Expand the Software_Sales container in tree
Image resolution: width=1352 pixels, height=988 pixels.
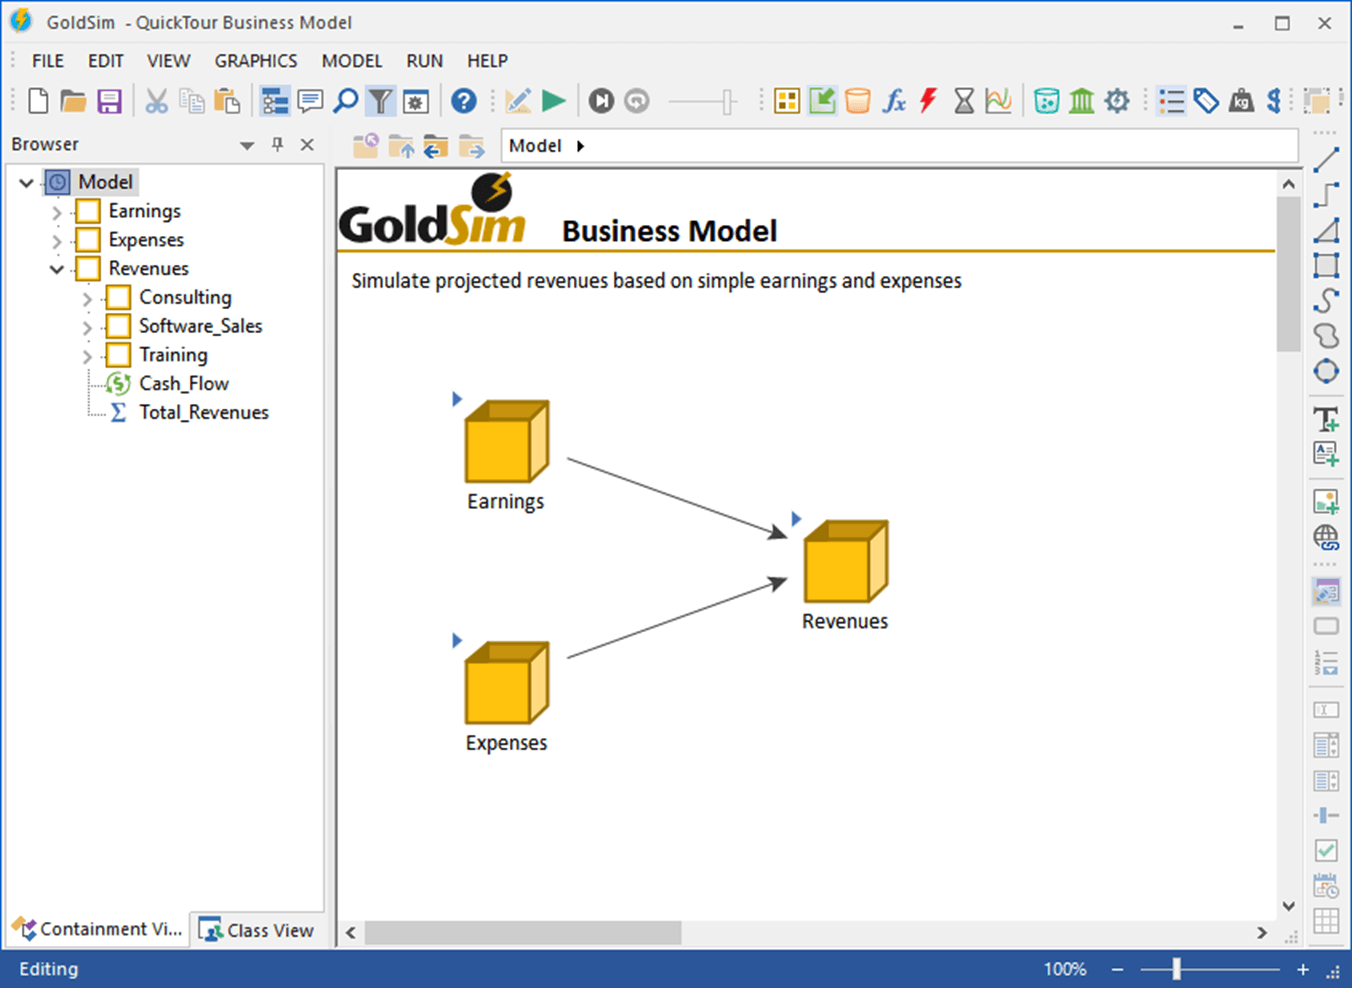click(87, 327)
